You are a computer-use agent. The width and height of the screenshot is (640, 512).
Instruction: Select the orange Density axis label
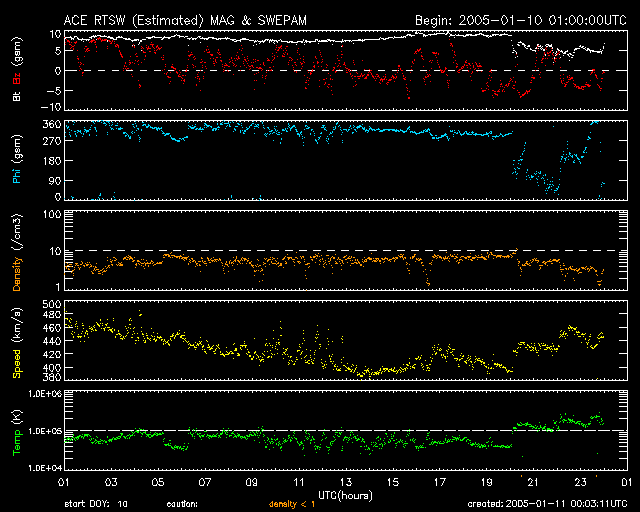click(x=16, y=253)
